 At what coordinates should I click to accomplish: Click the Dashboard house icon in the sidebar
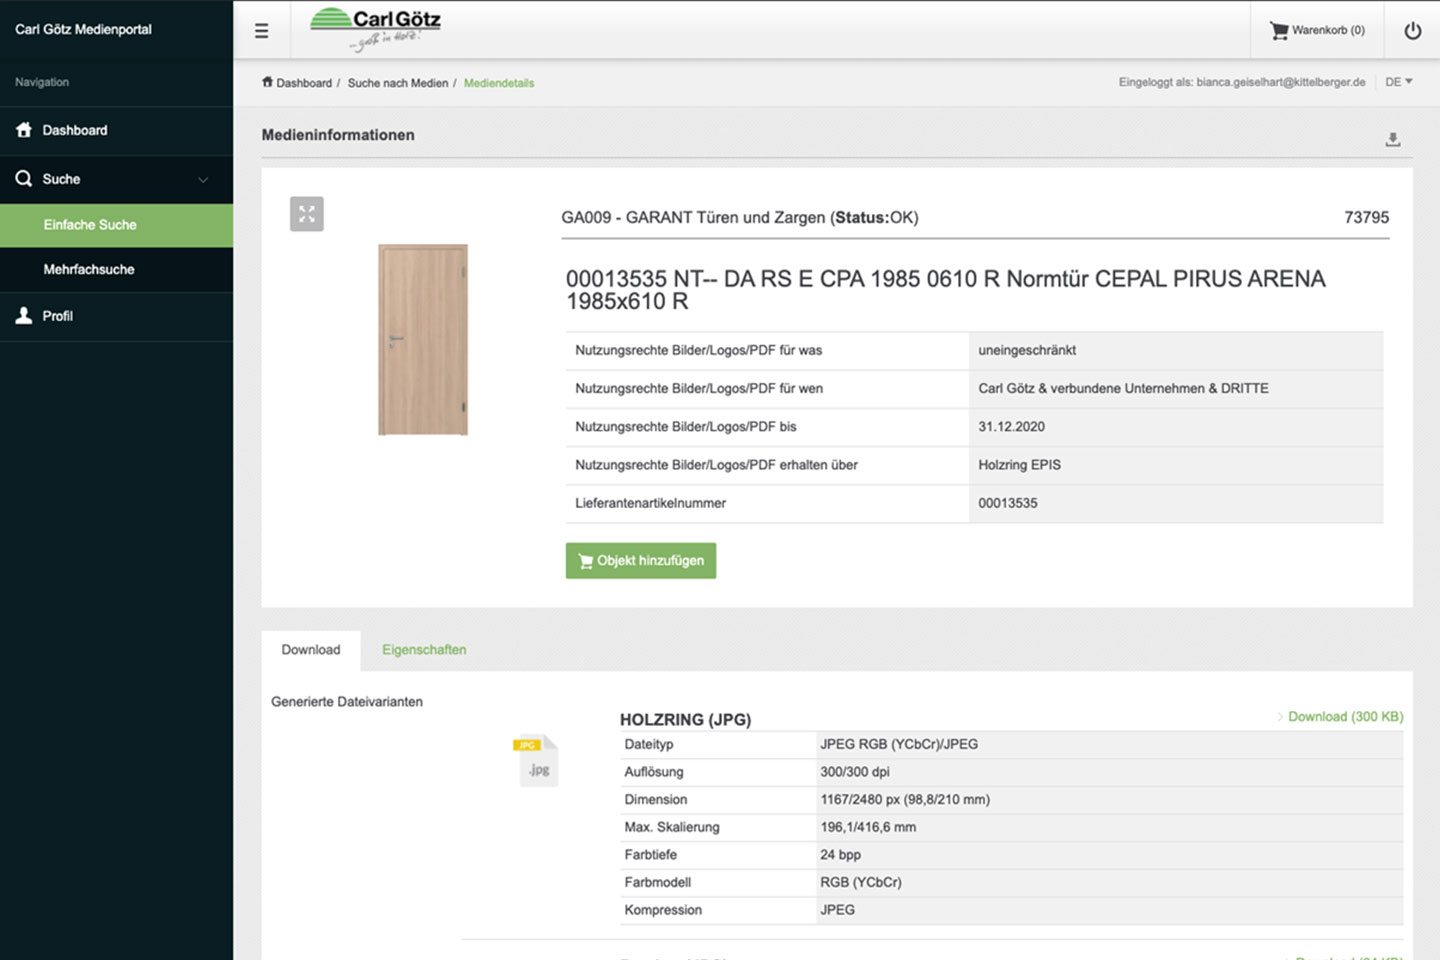click(x=24, y=130)
